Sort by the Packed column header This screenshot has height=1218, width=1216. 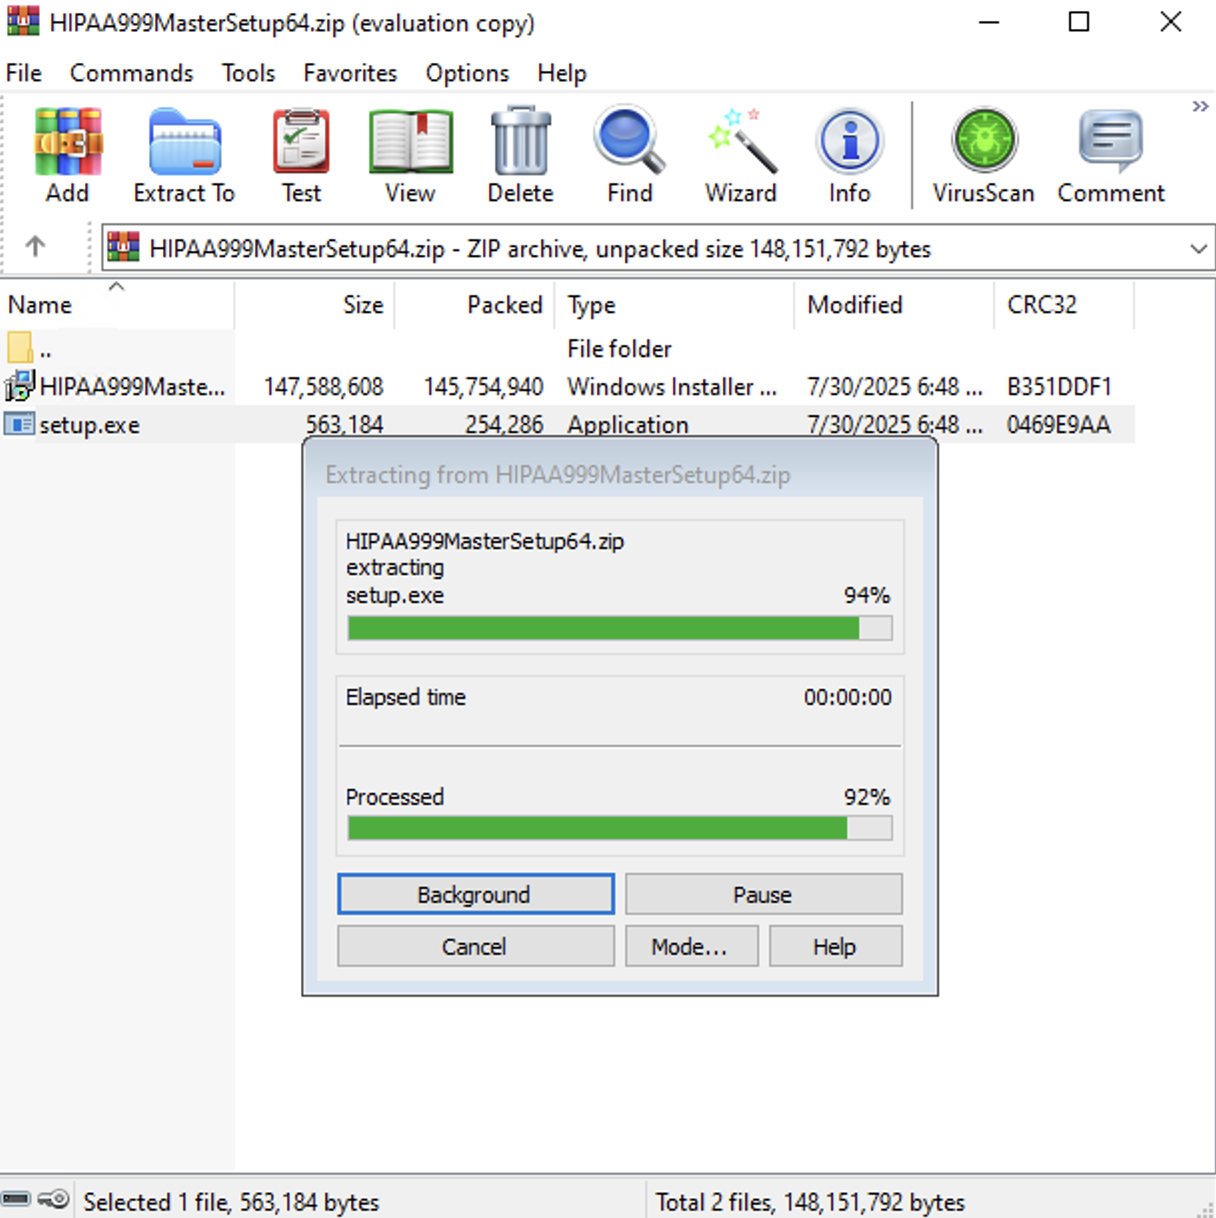[475, 305]
